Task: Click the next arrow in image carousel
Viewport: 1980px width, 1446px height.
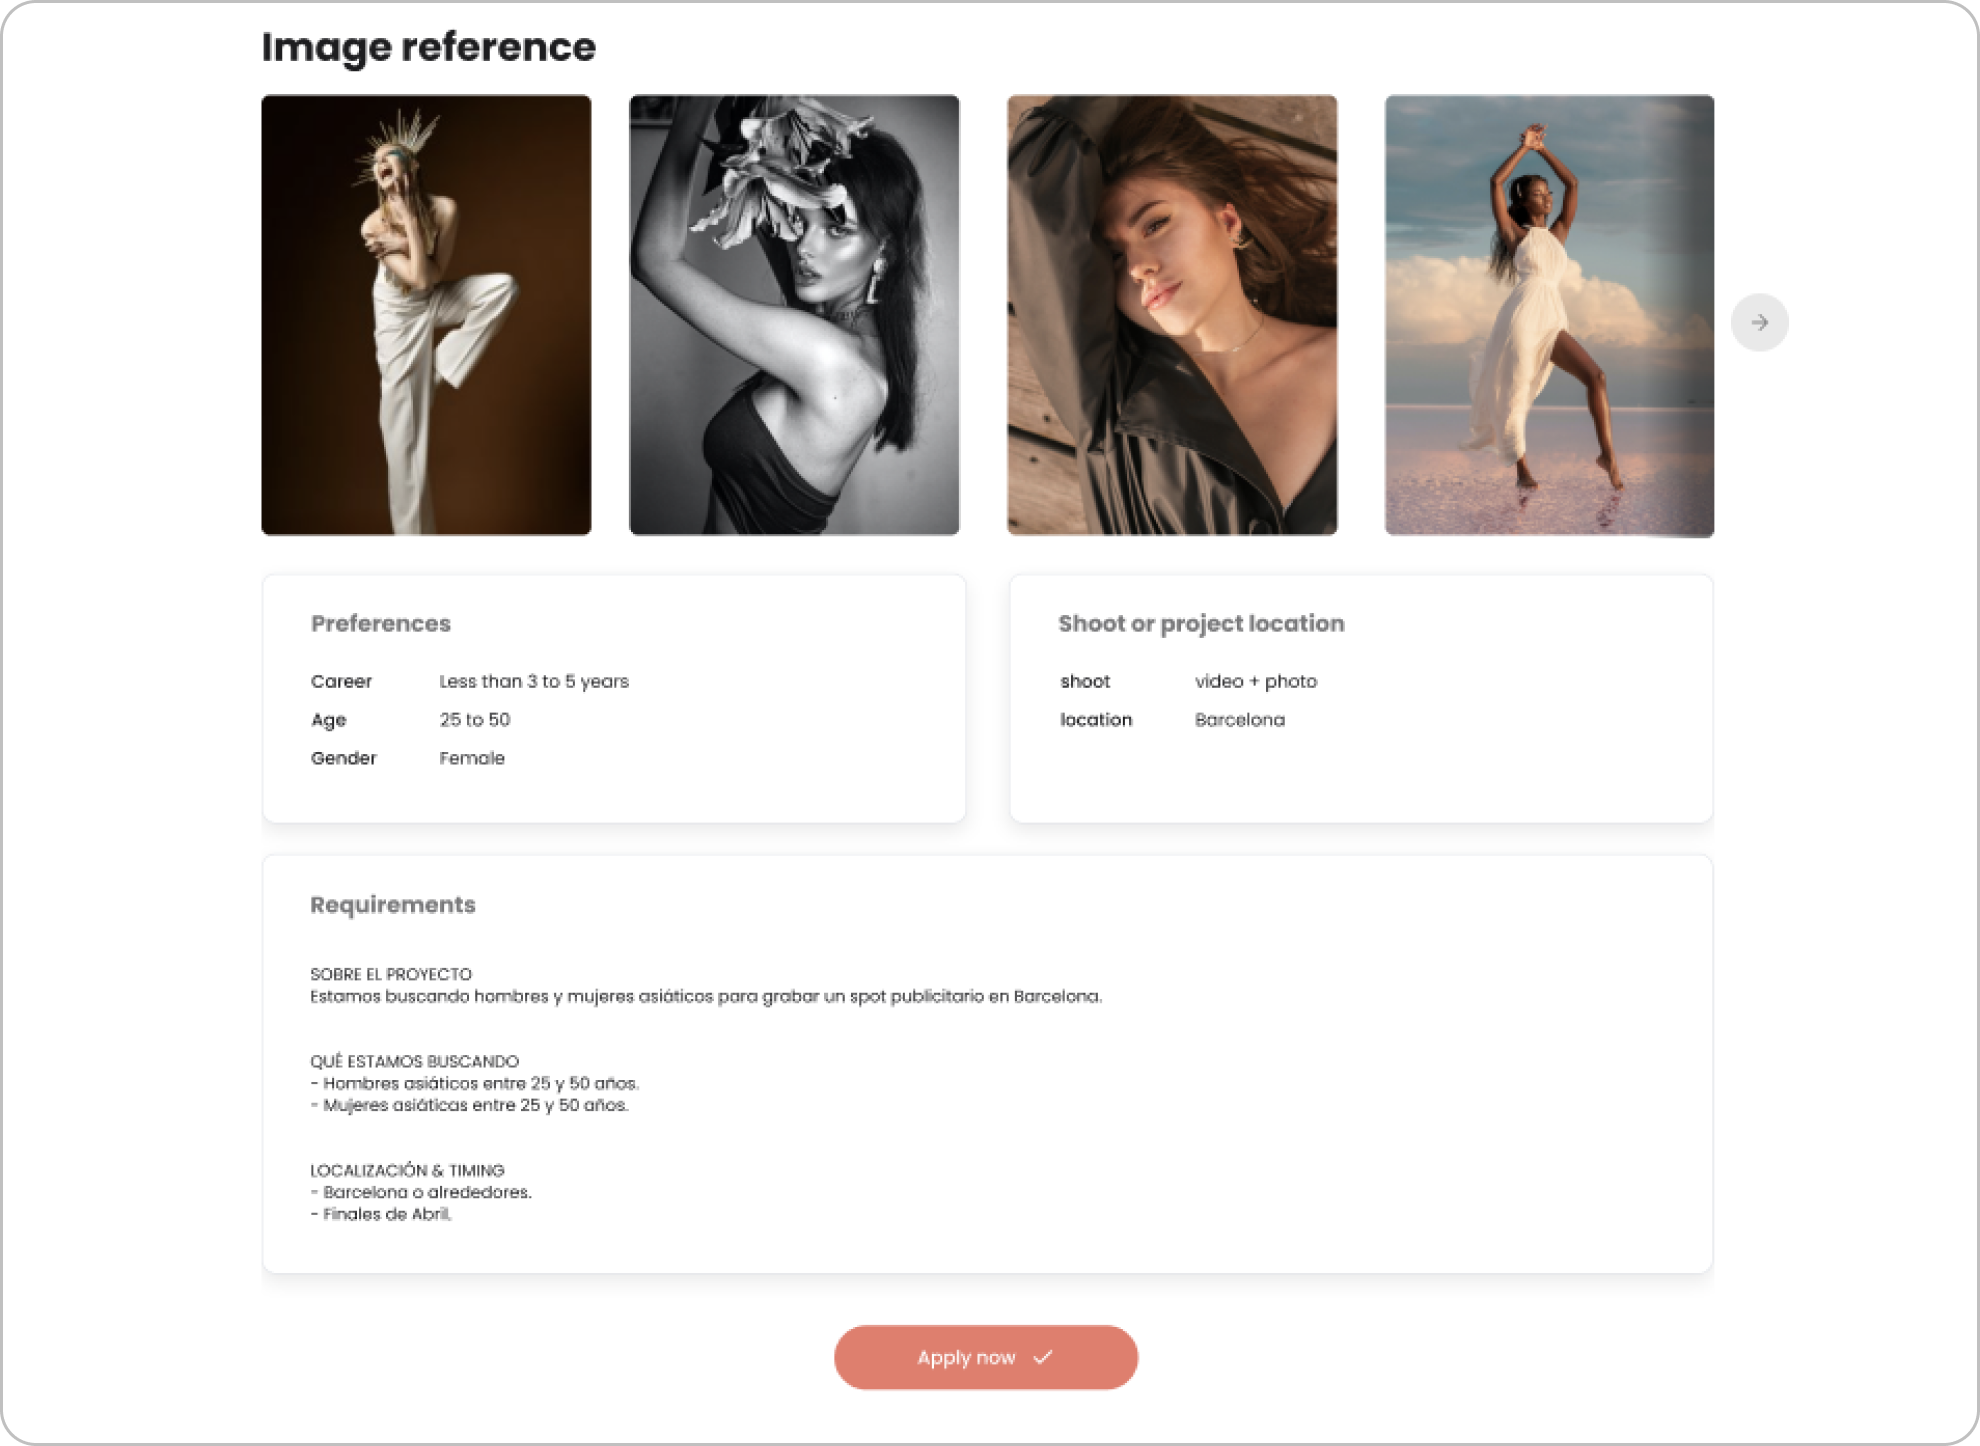Action: pos(1759,322)
